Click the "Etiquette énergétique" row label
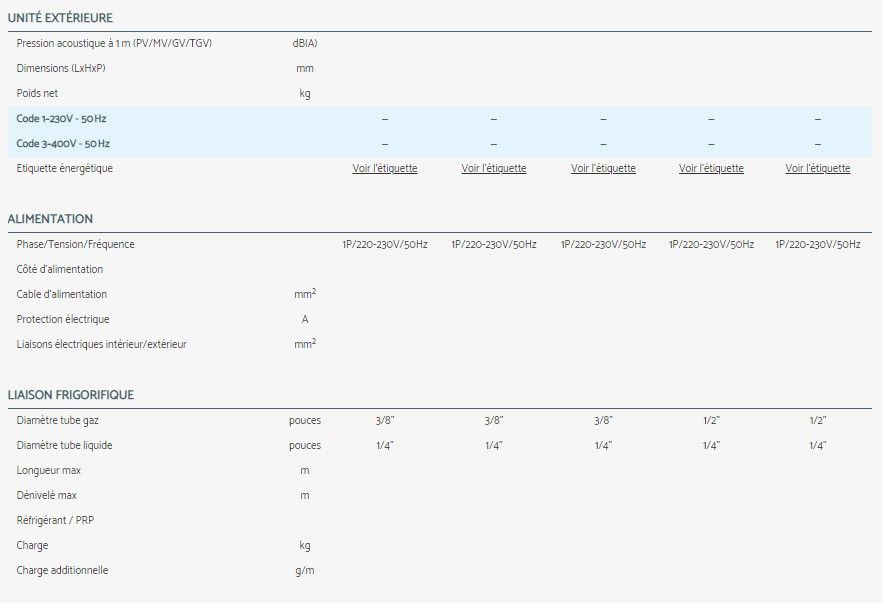882x603 pixels. (x=65, y=168)
